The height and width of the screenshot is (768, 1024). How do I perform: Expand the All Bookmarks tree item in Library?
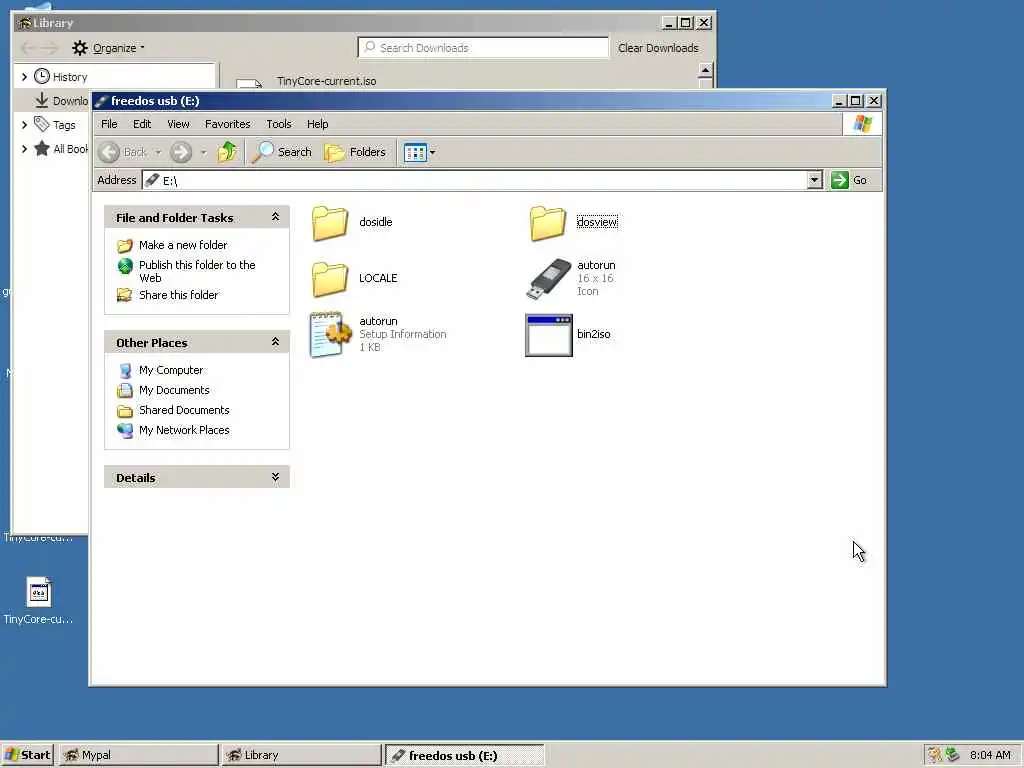click(24, 149)
